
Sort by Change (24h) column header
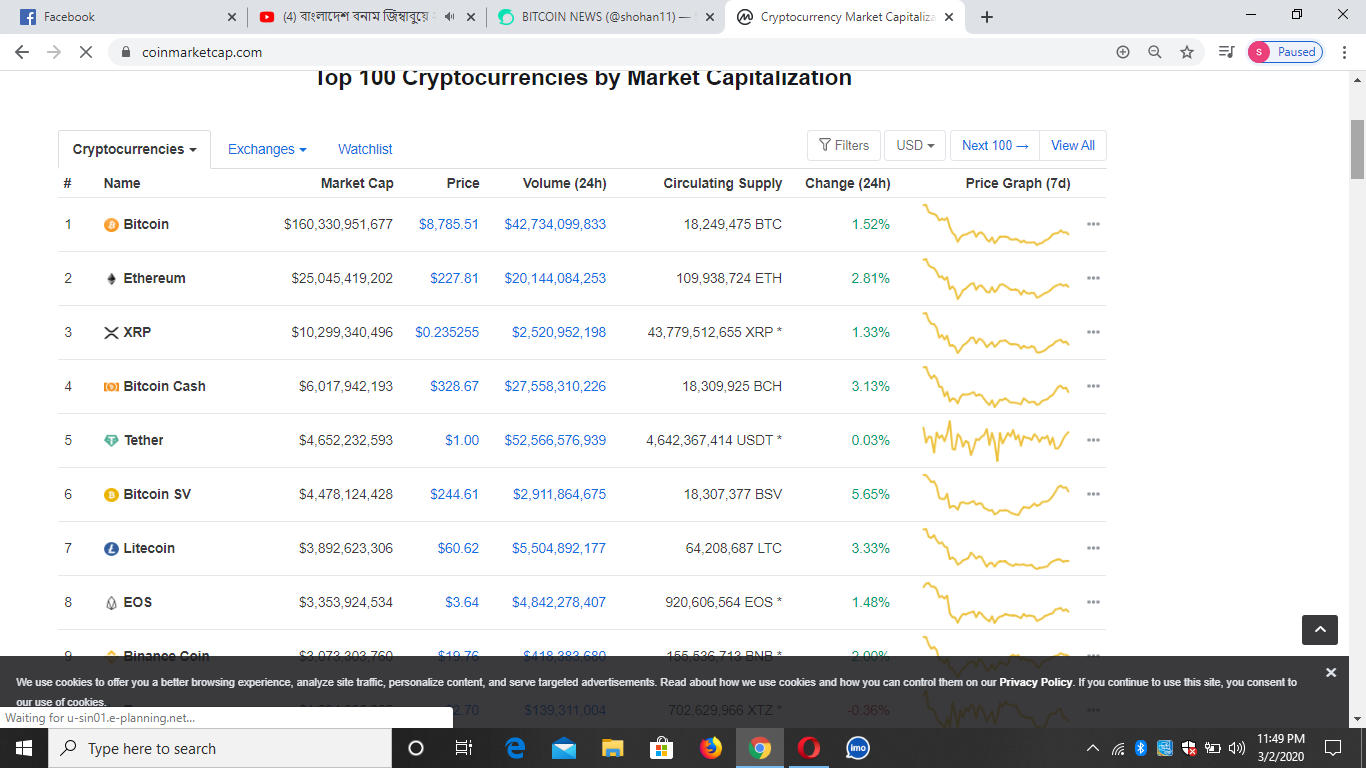(x=848, y=184)
